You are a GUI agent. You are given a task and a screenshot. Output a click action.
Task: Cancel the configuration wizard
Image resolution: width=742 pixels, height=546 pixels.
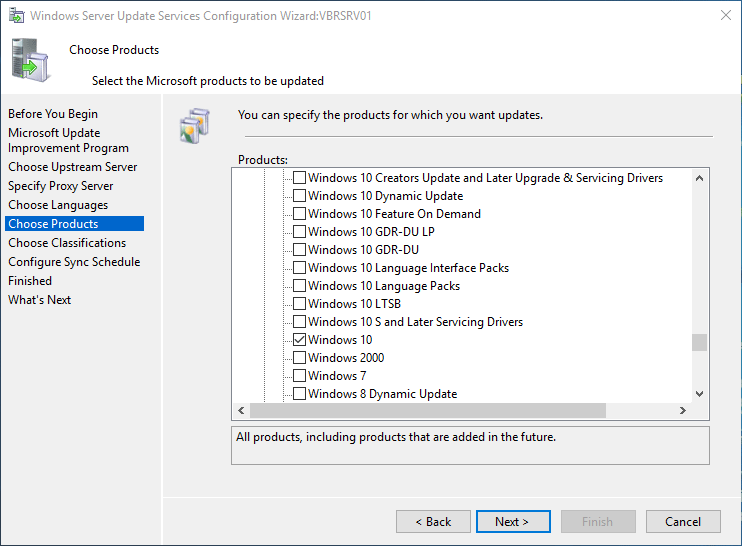[683, 521]
